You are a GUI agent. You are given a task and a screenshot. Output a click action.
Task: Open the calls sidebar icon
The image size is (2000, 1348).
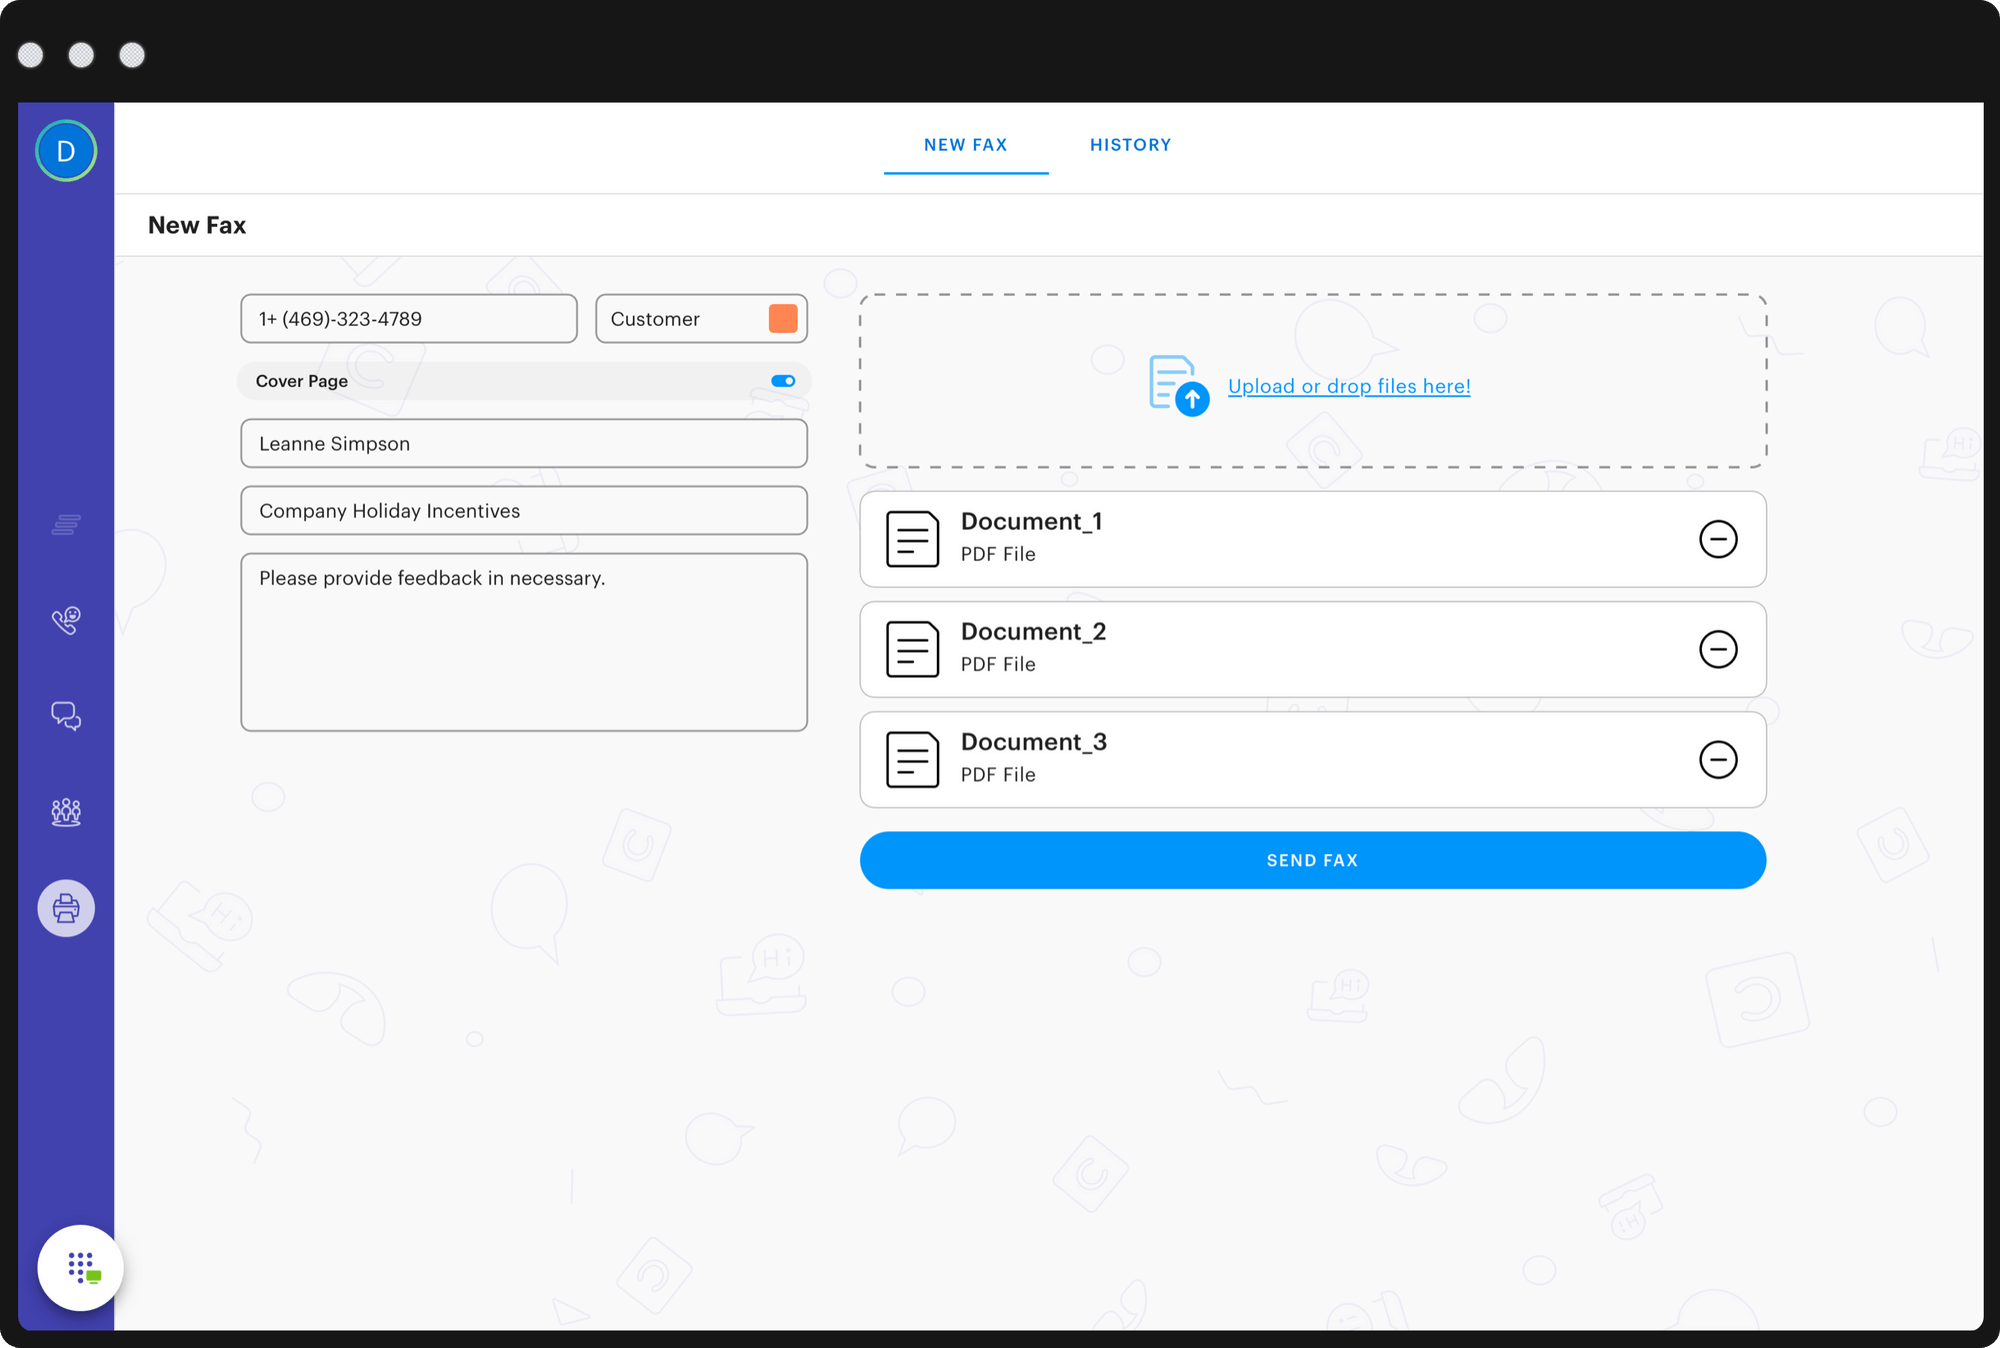point(66,620)
